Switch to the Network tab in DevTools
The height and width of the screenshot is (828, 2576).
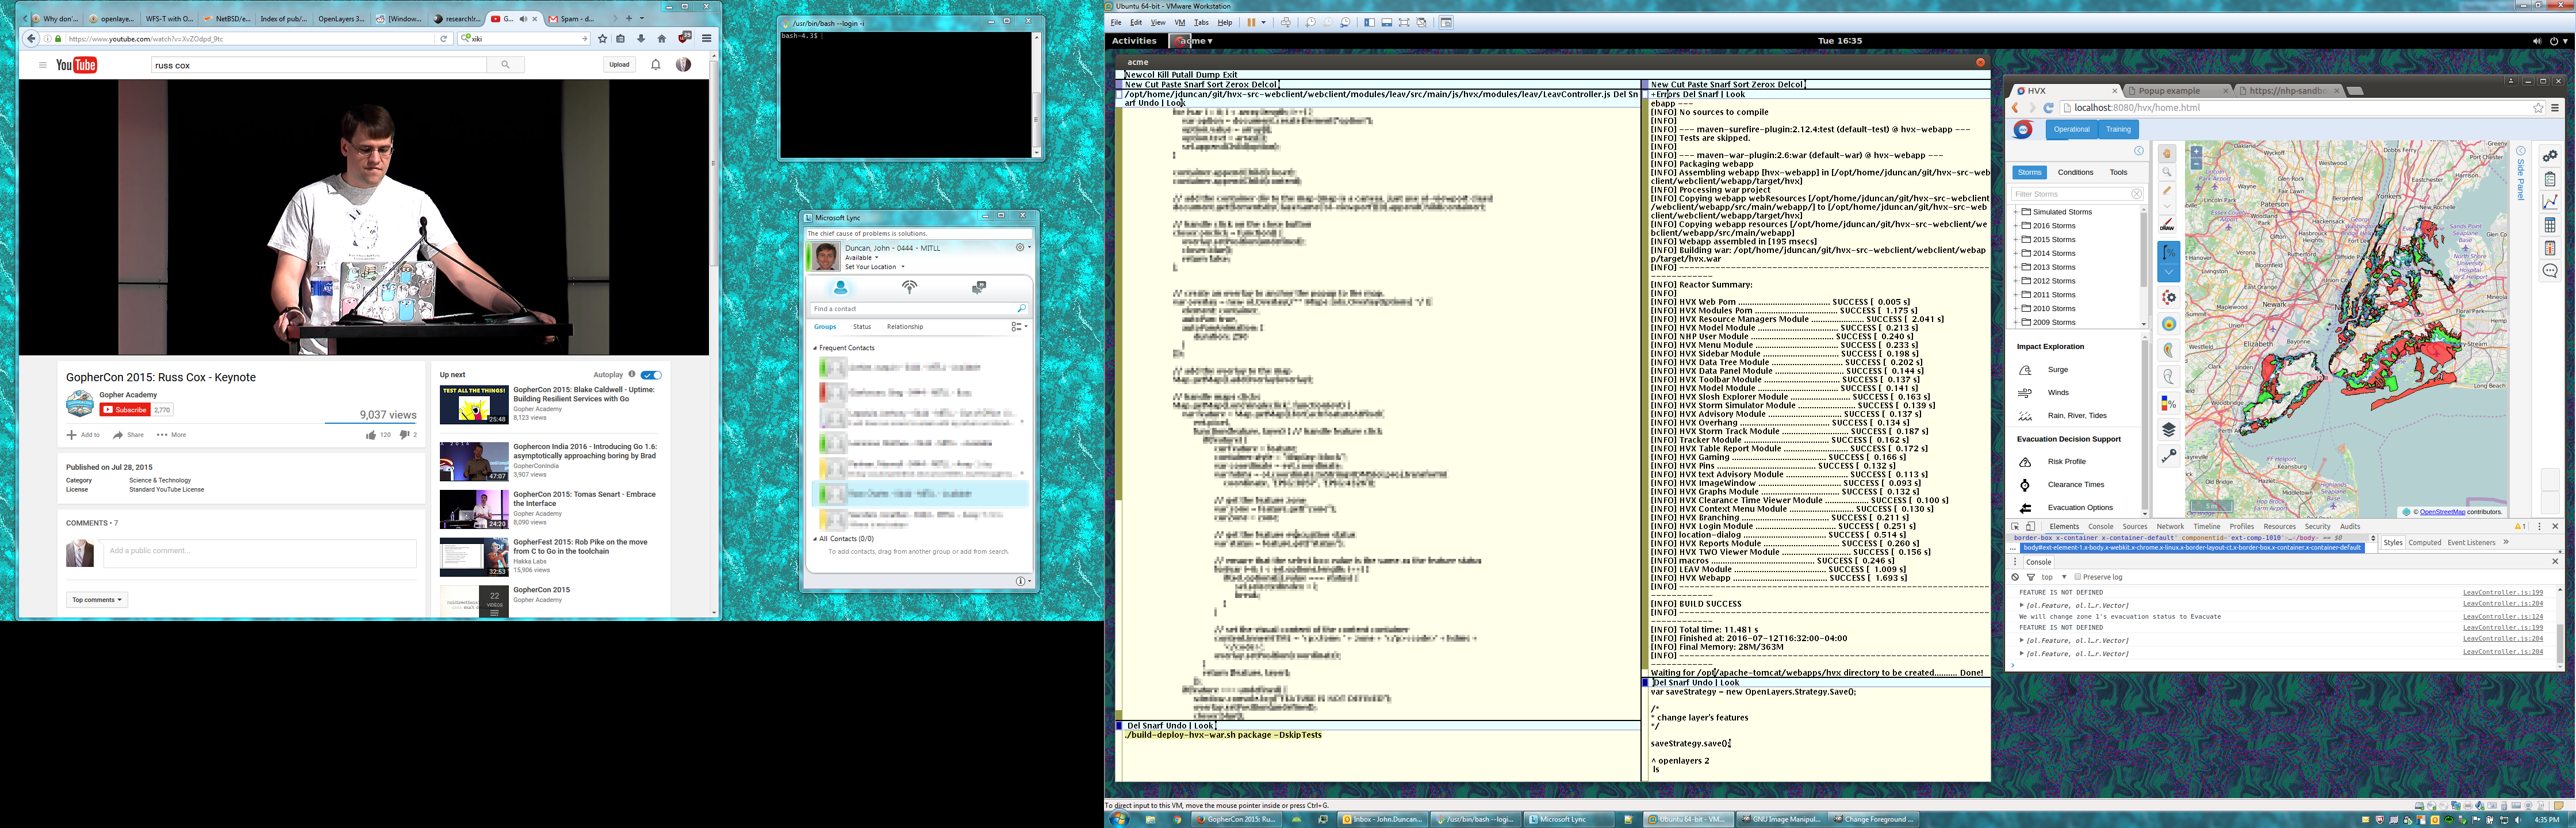pos(2170,526)
